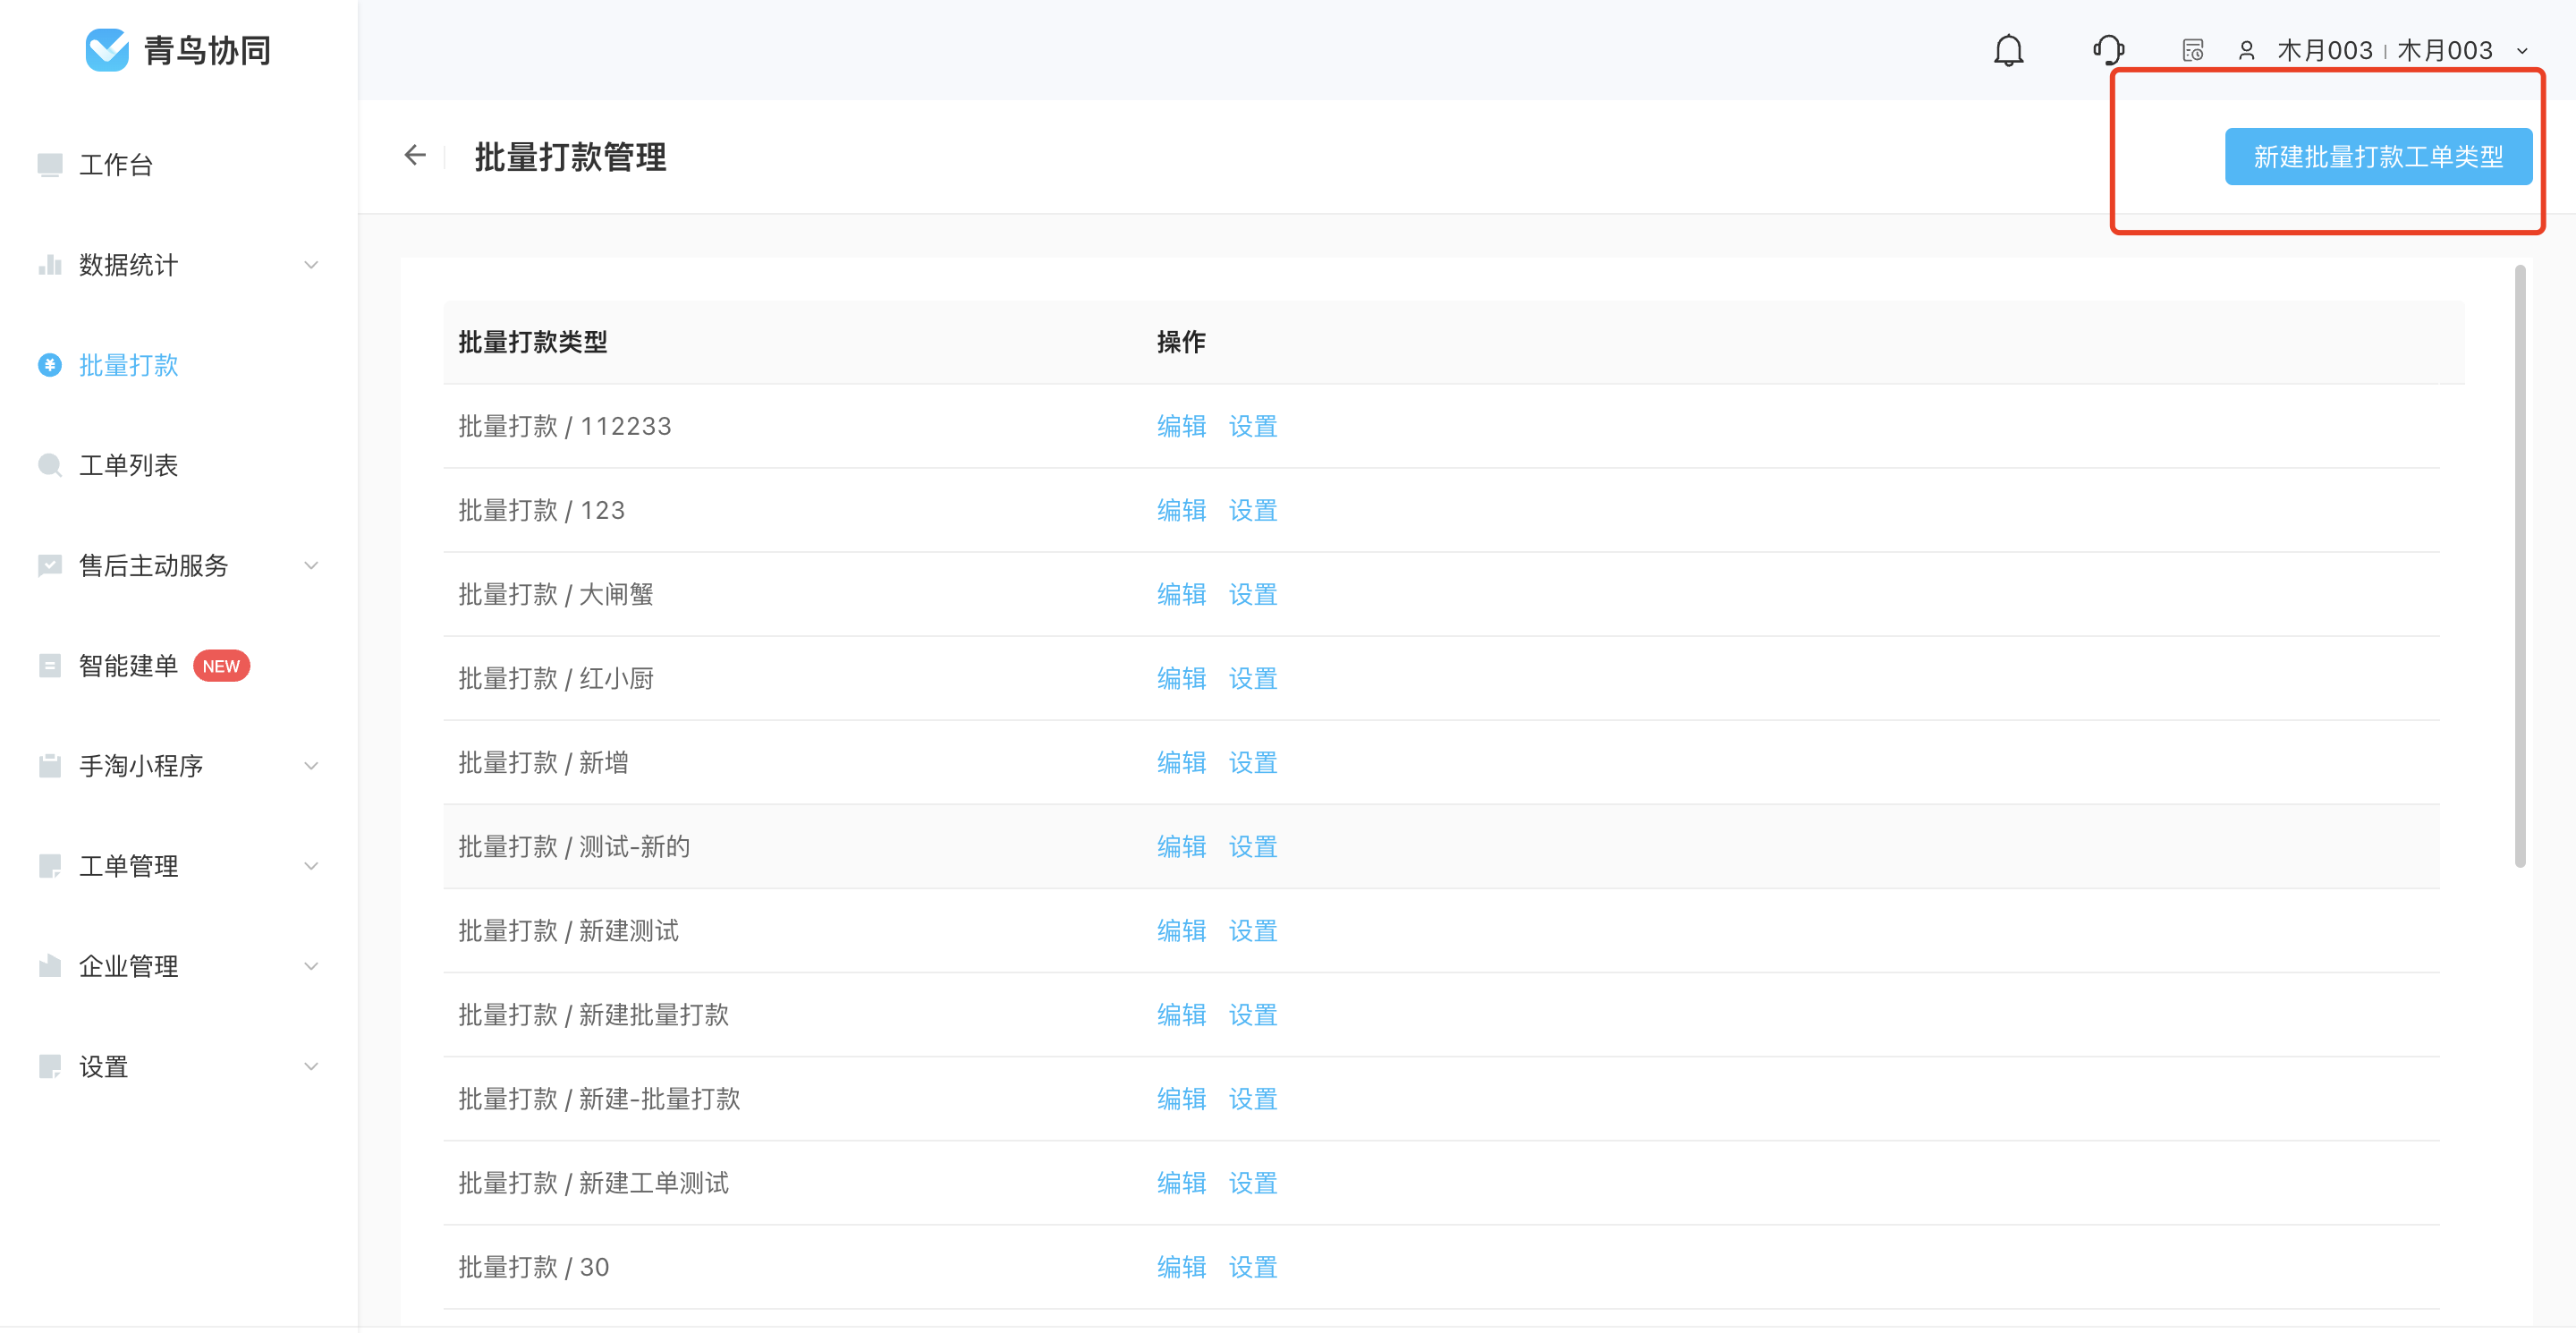Screen dimensions: 2576x1333
Task: Edit the 新建工单测试 row
Action: [1181, 1182]
